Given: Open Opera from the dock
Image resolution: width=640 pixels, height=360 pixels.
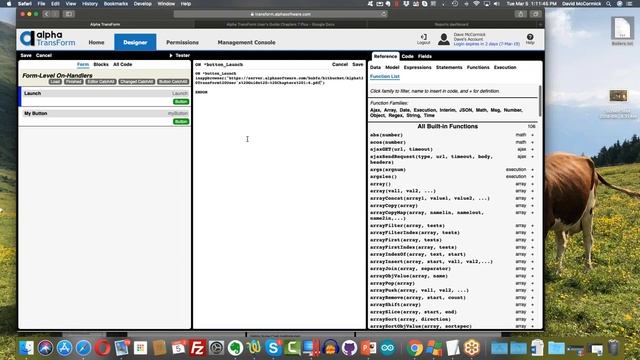Looking at the screenshot, I should [x=102, y=348].
